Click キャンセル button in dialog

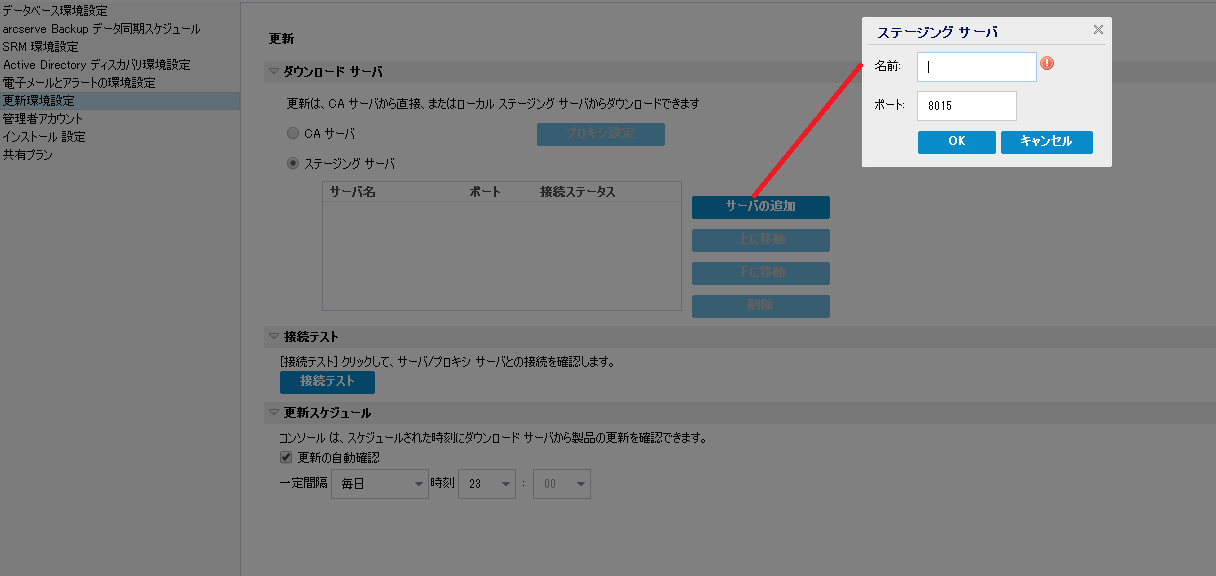pos(1047,142)
